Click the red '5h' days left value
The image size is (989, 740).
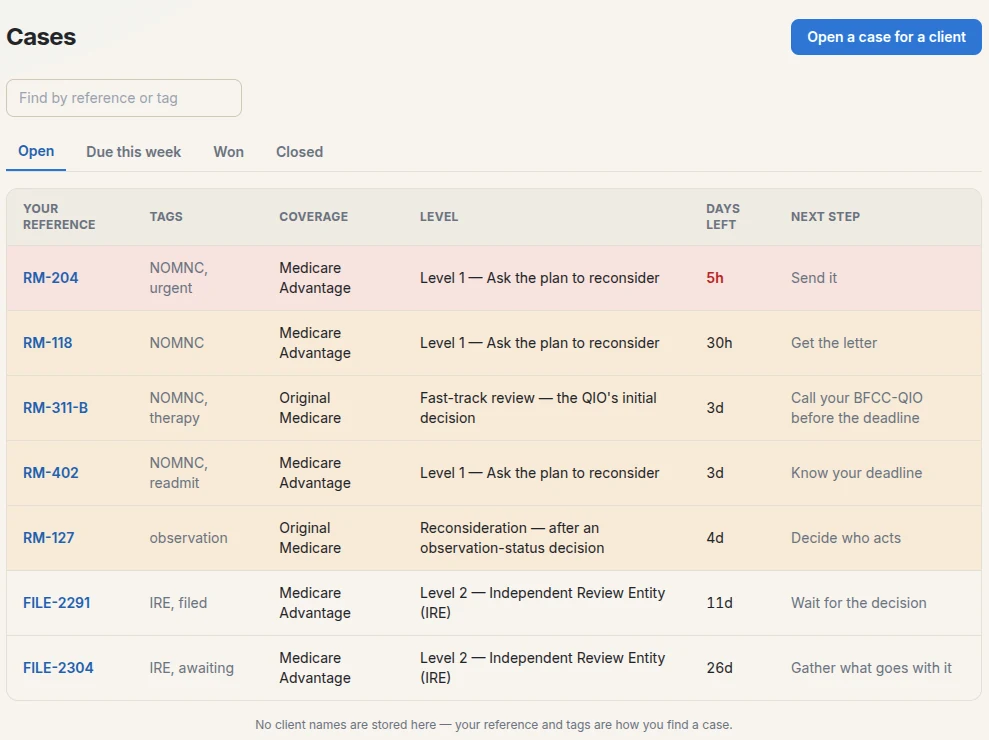pos(715,278)
